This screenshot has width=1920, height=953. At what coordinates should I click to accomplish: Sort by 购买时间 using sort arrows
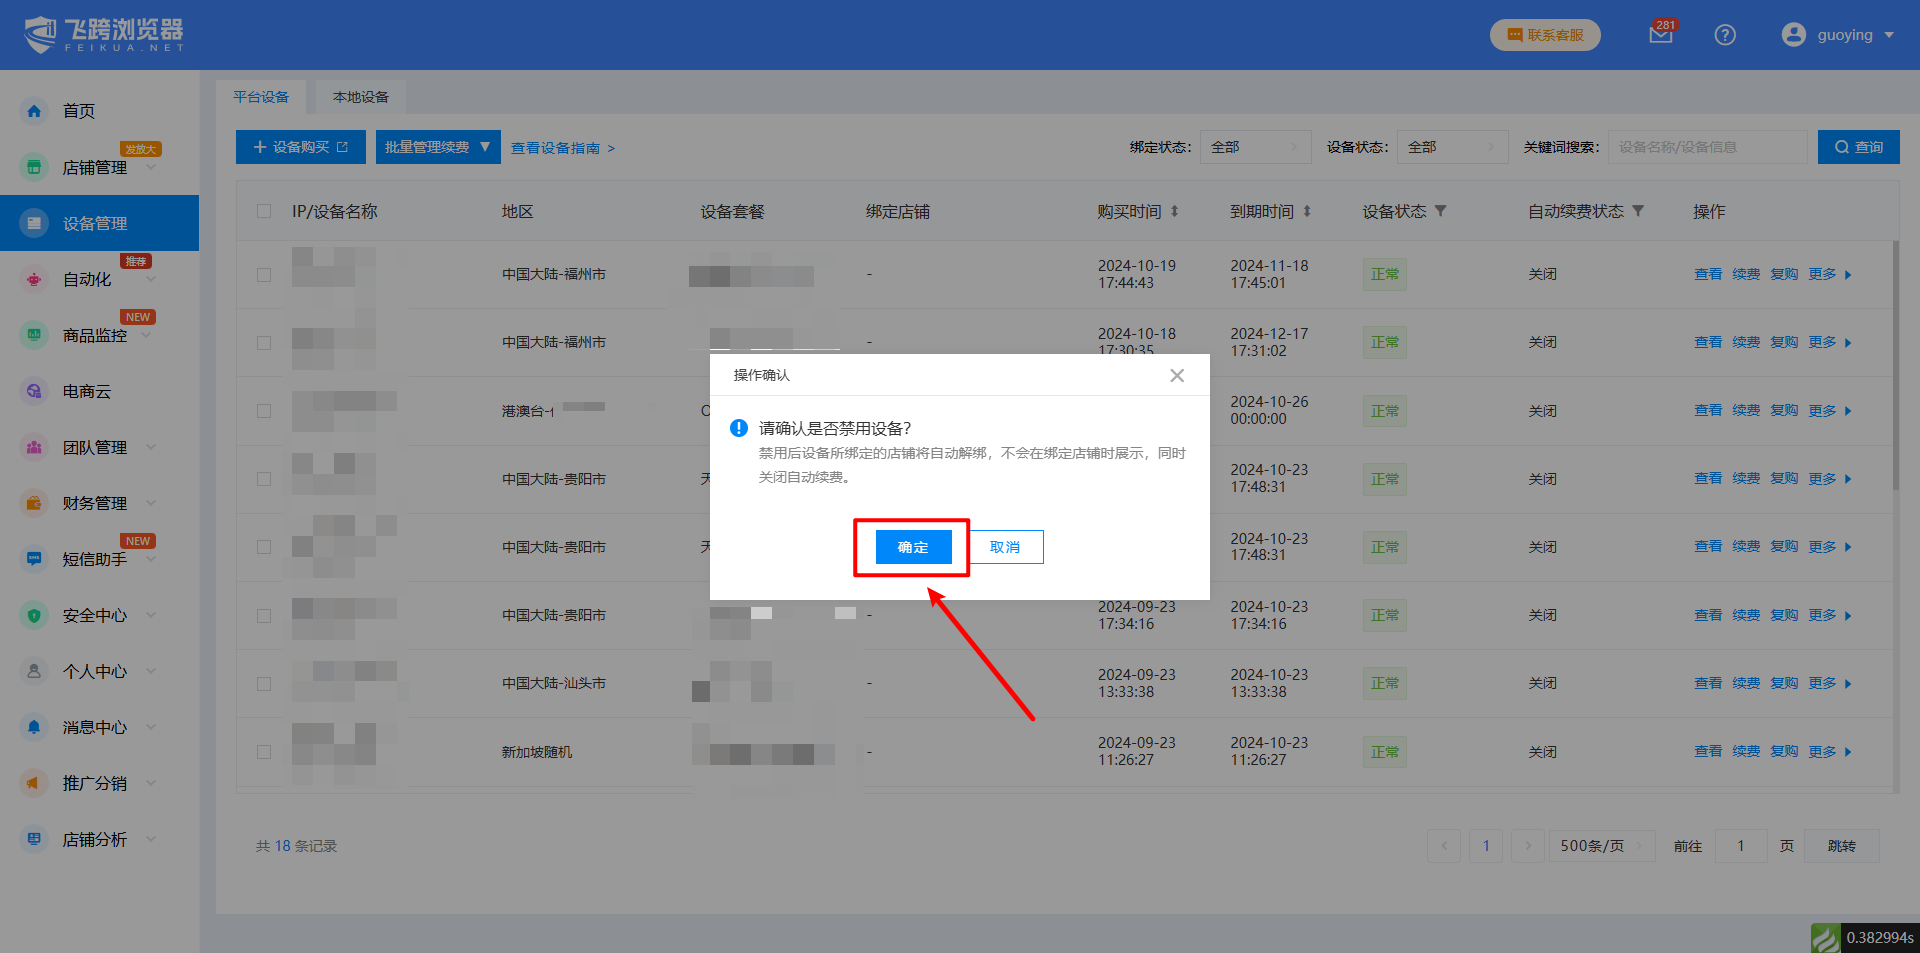[1175, 211]
